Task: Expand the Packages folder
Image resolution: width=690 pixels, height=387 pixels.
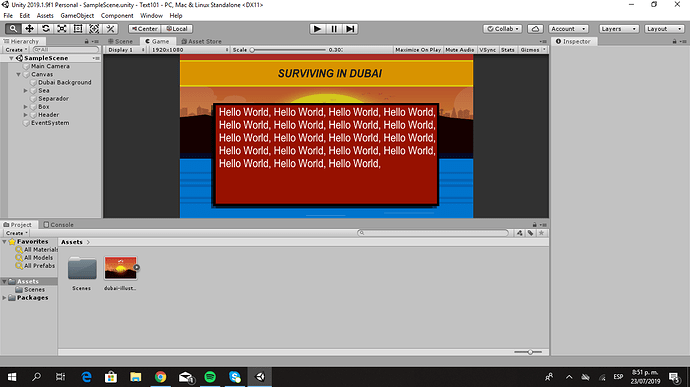Action: pyautogui.click(x=4, y=298)
